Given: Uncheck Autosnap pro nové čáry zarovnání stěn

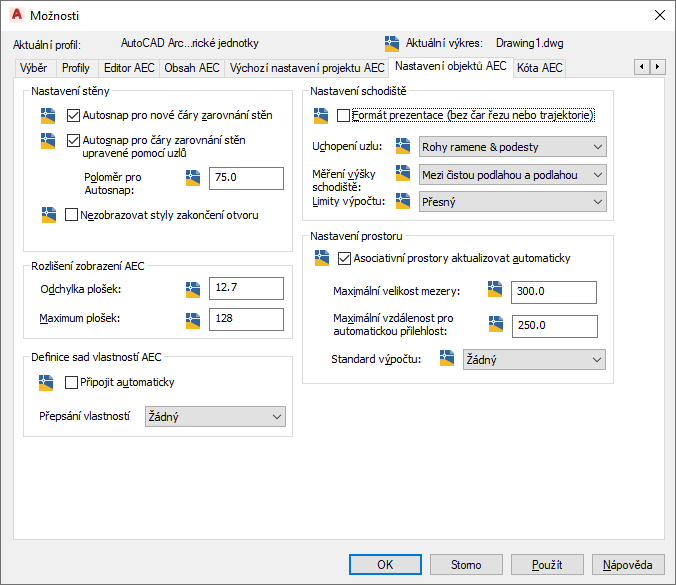Looking at the screenshot, I should click(x=73, y=116).
